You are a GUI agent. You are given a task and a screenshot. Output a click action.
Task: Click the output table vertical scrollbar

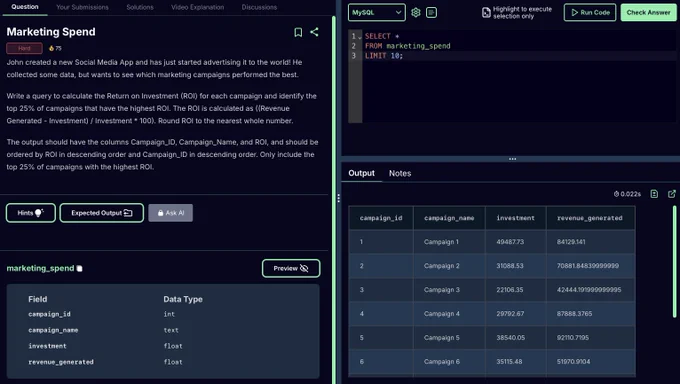[674, 262]
